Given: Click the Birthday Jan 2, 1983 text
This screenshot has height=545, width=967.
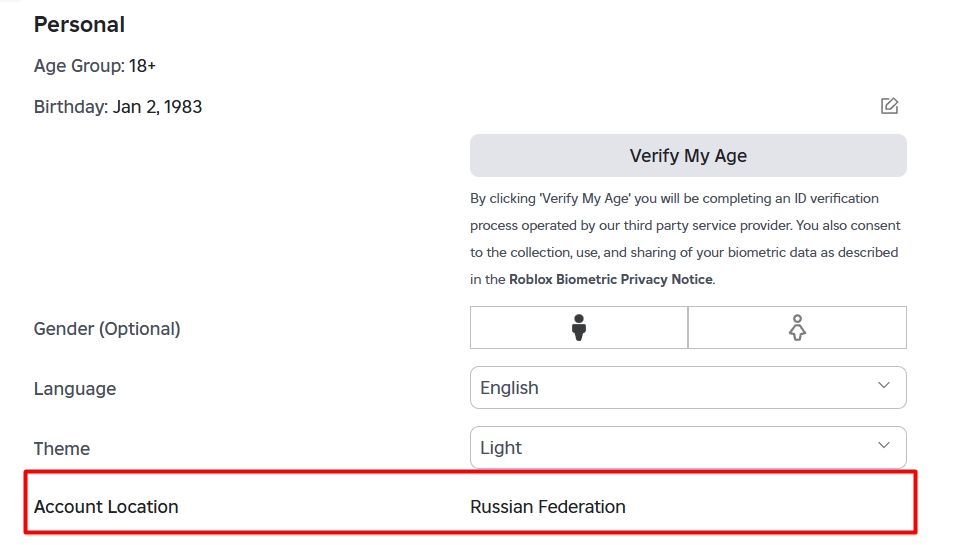Looking at the screenshot, I should point(118,107).
